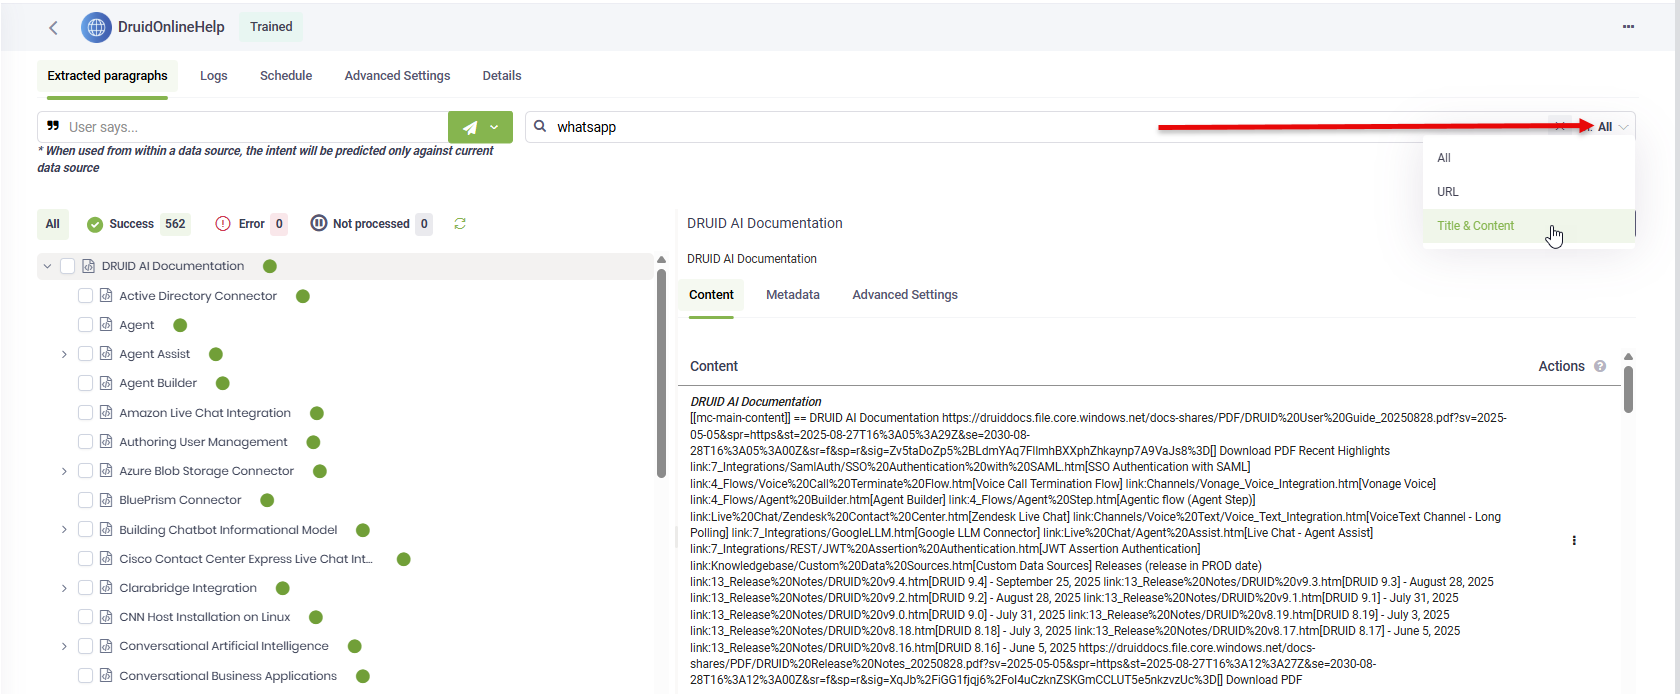Click the paper plane send icon

click(x=470, y=127)
